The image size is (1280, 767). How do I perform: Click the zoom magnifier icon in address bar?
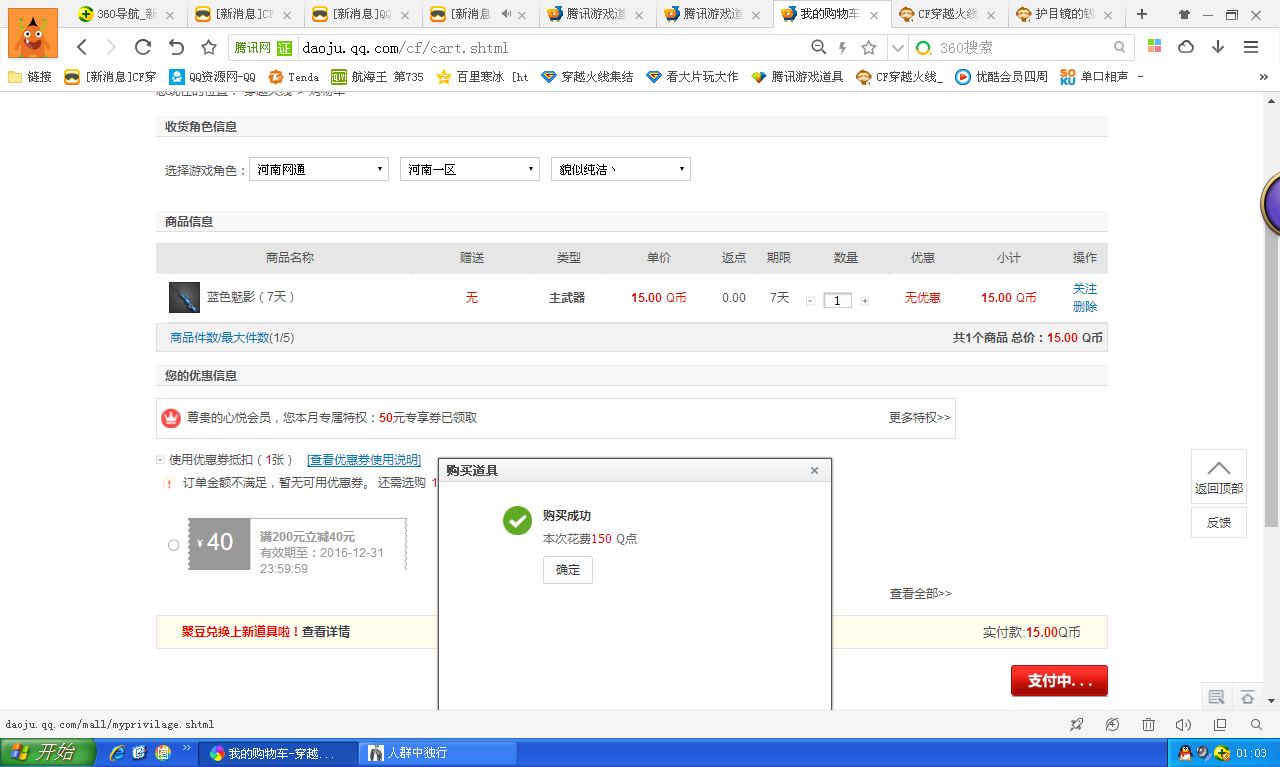tap(819, 47)
